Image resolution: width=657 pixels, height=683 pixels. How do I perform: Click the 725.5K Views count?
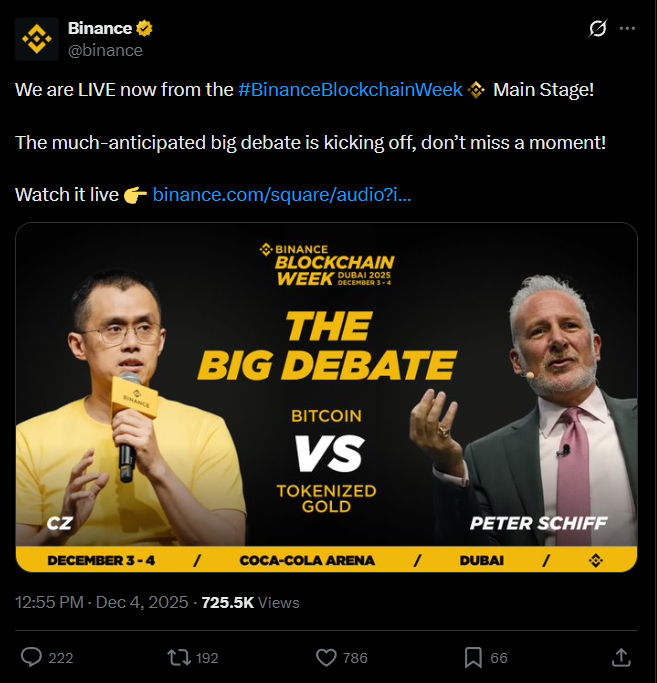[250, 602]
